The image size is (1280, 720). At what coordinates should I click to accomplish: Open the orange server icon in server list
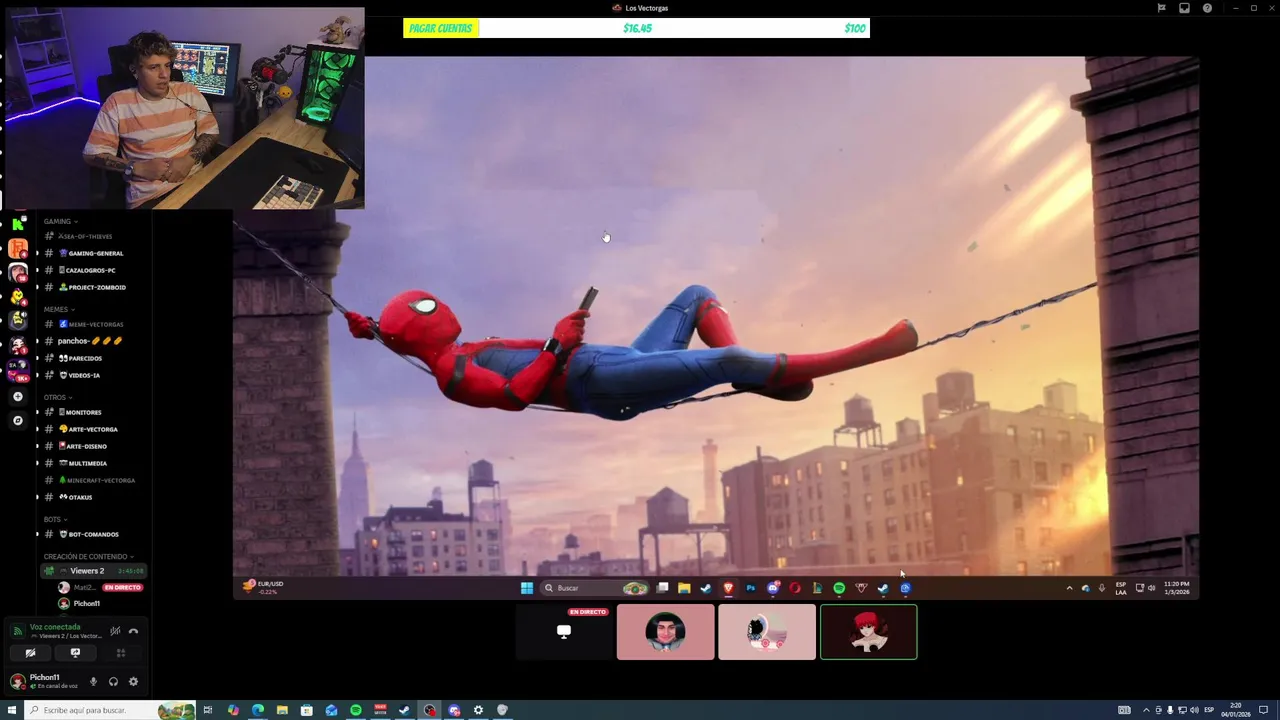coord(18,248)
